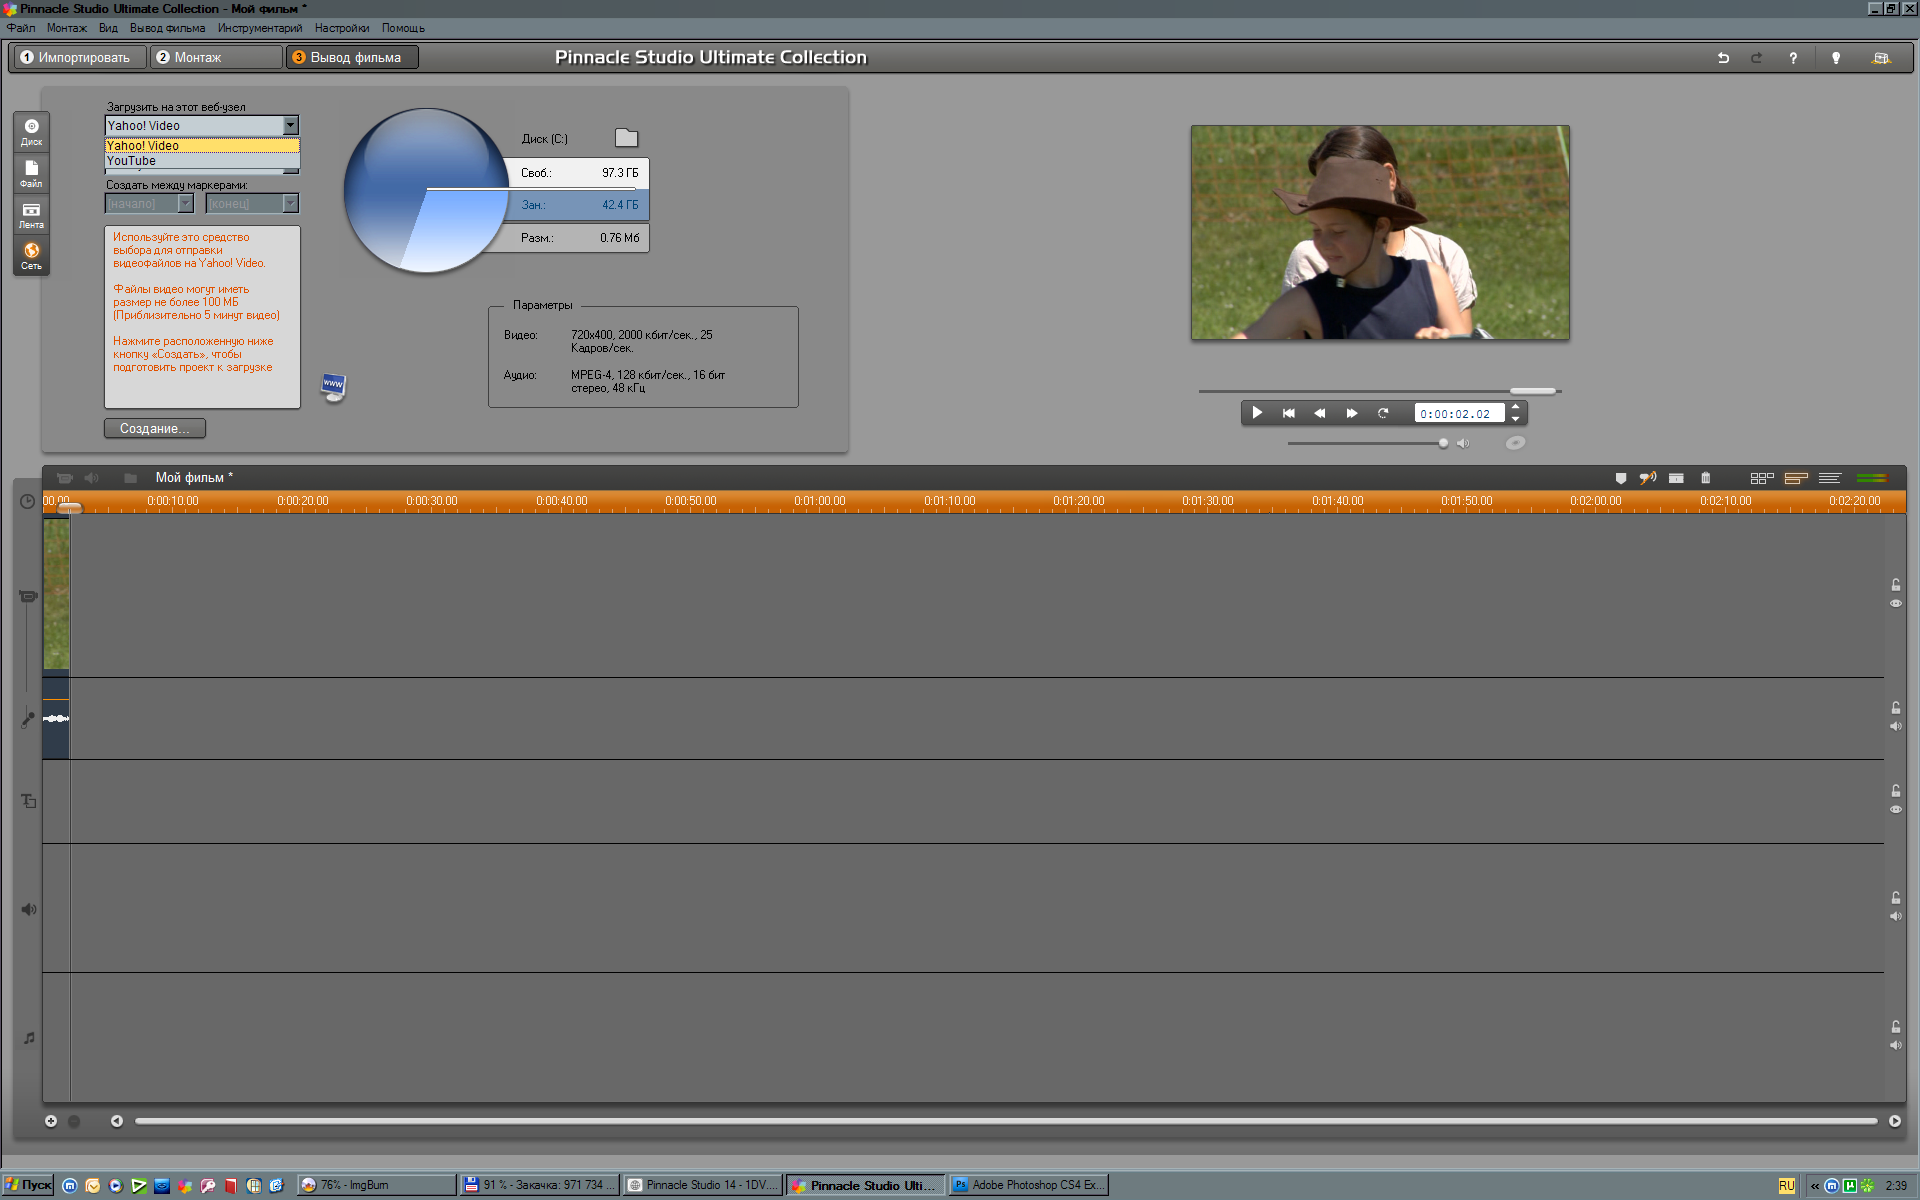Click the preview scrubber handle
Viewport: 1920px width, 1200px height.
pos(1533,391)
